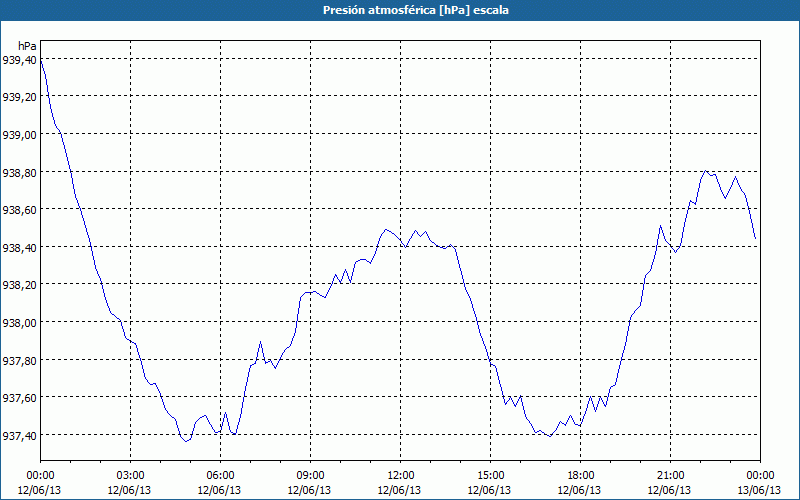
Task: Click the 938,40 y-axis value
Action: coord(19,248)
